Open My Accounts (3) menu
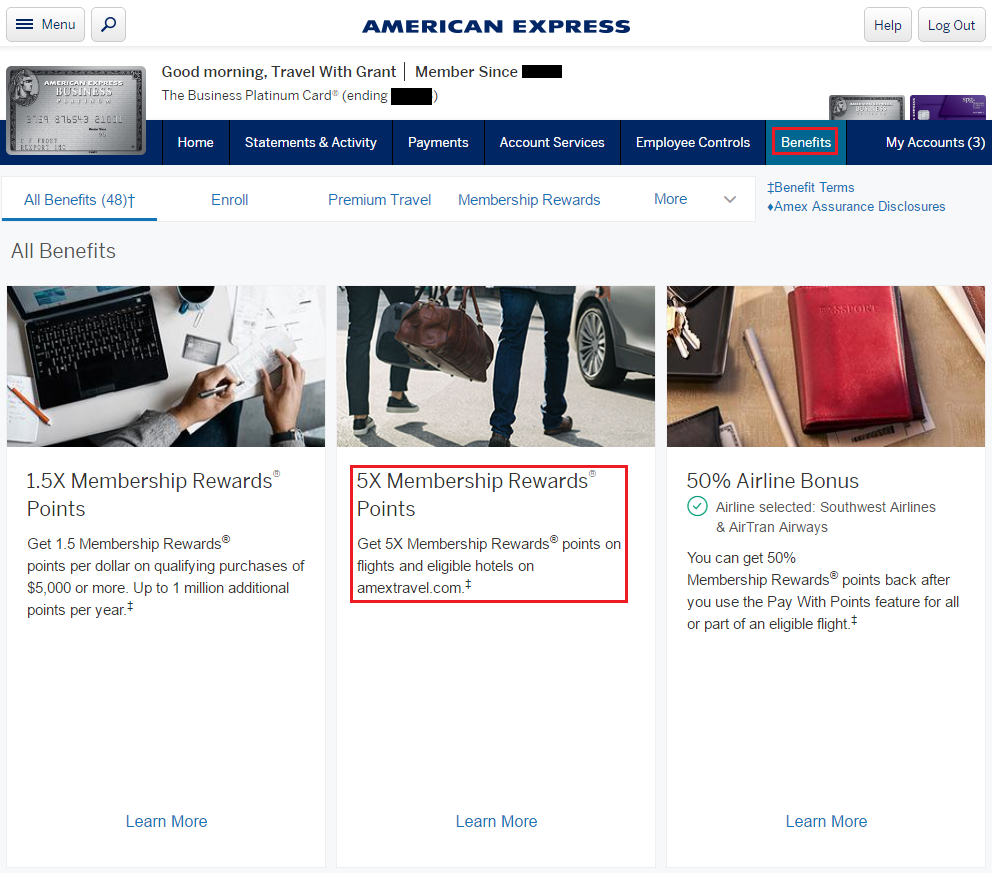This screenshot has width=992, height=873. coord(935,142)
